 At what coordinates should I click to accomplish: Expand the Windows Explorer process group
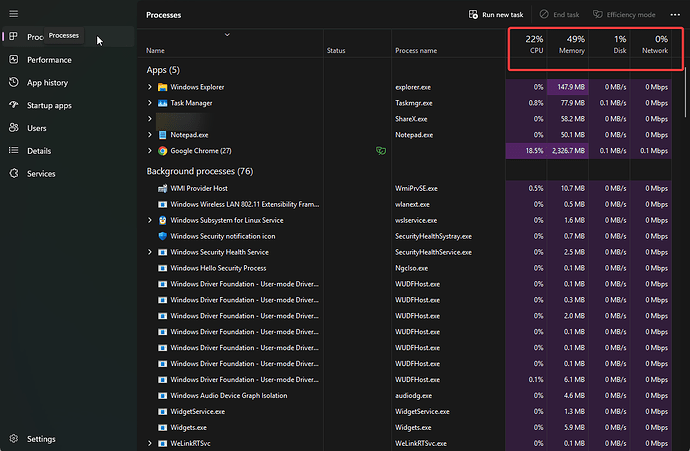coord(150,87)
